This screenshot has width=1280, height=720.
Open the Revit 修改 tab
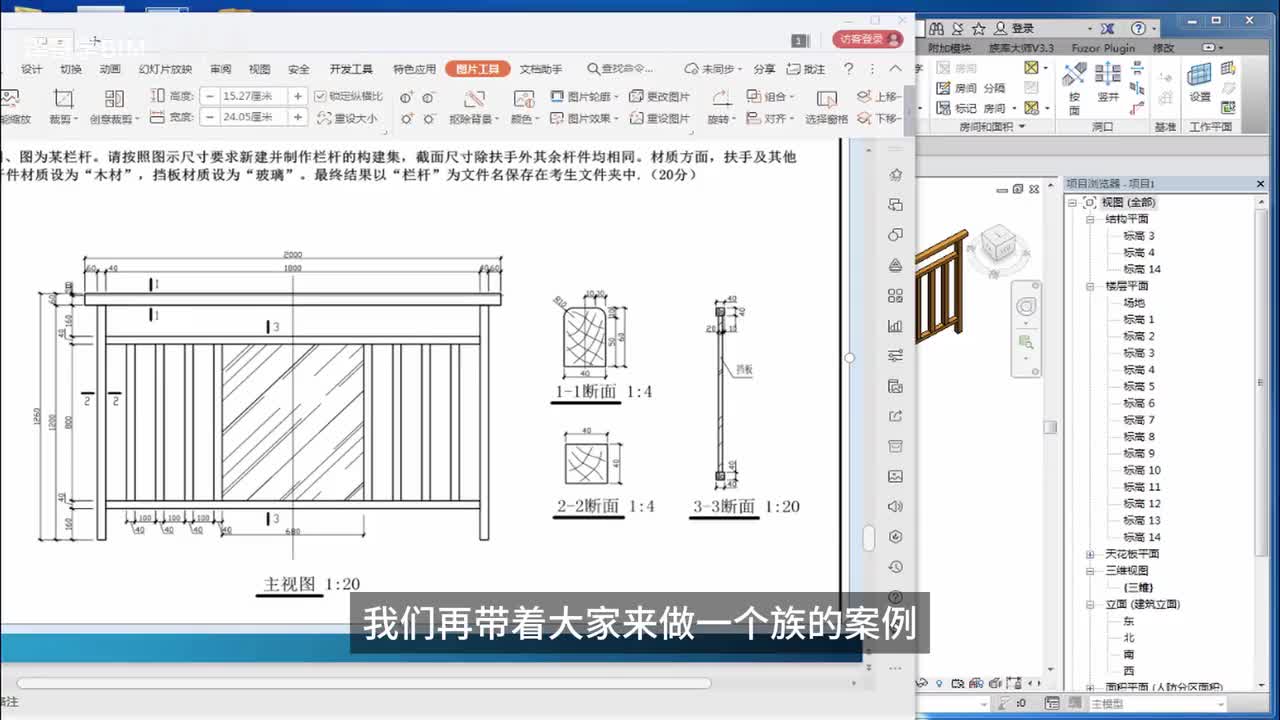[x=1164, y=48]
